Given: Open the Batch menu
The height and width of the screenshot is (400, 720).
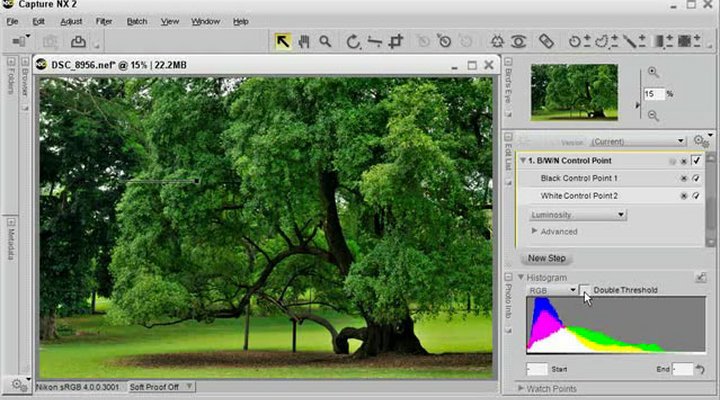Looking at the screenshot, I should click(137, 22).
